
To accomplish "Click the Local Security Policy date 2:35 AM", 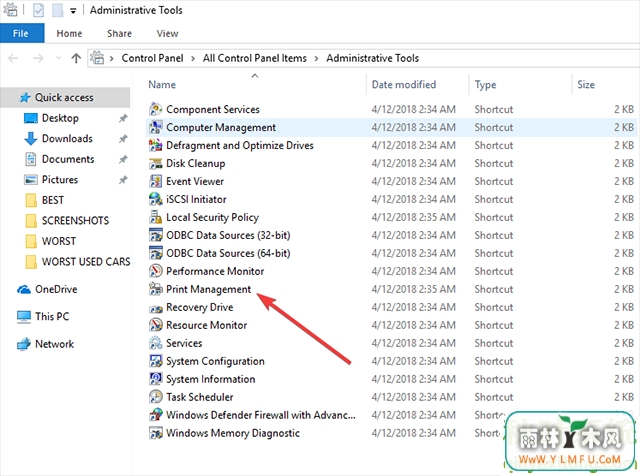I will click(x=413, y=217).
